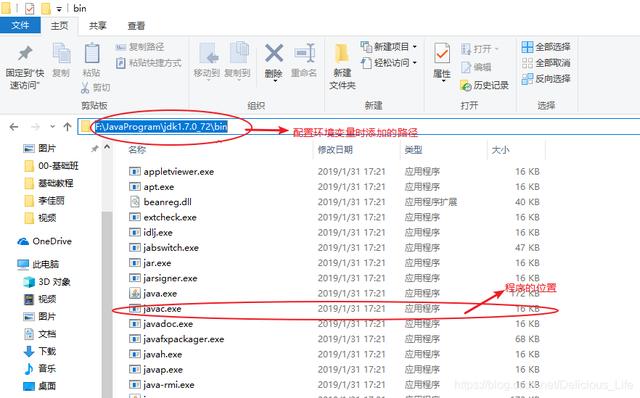Image resolution: width=640 pixels, height=398 pixels.
Task: Click the Copy To (复制到) icon
Action: click(x=239, y=53)
